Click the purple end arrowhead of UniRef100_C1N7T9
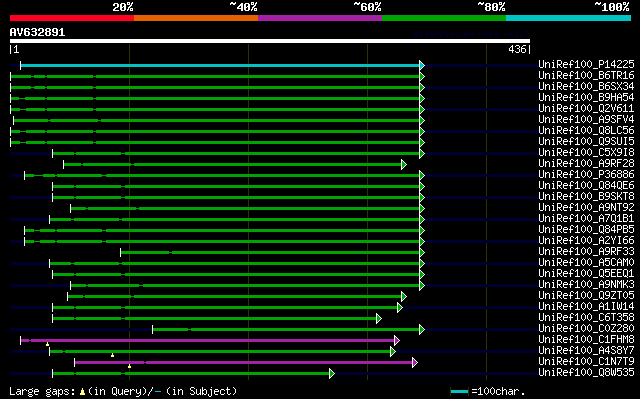Viewport: 640px width, 399px height. coord(415,362)
